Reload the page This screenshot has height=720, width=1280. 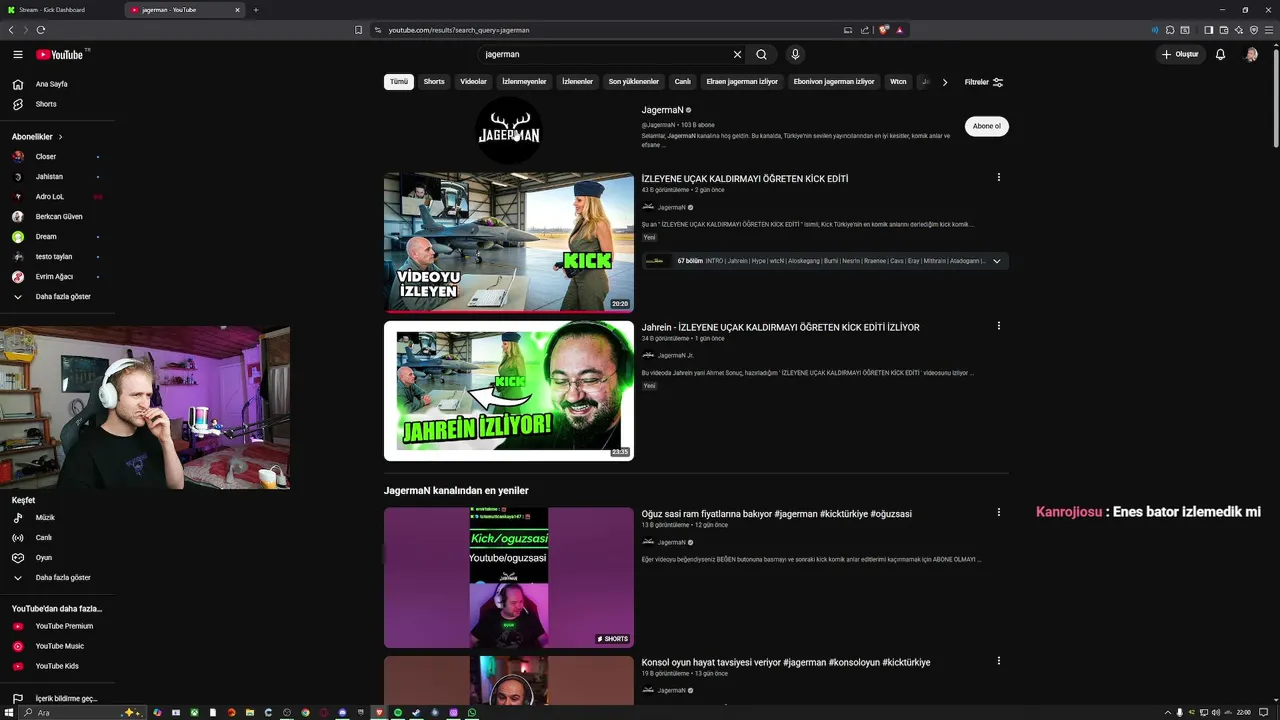pos(41,30)
